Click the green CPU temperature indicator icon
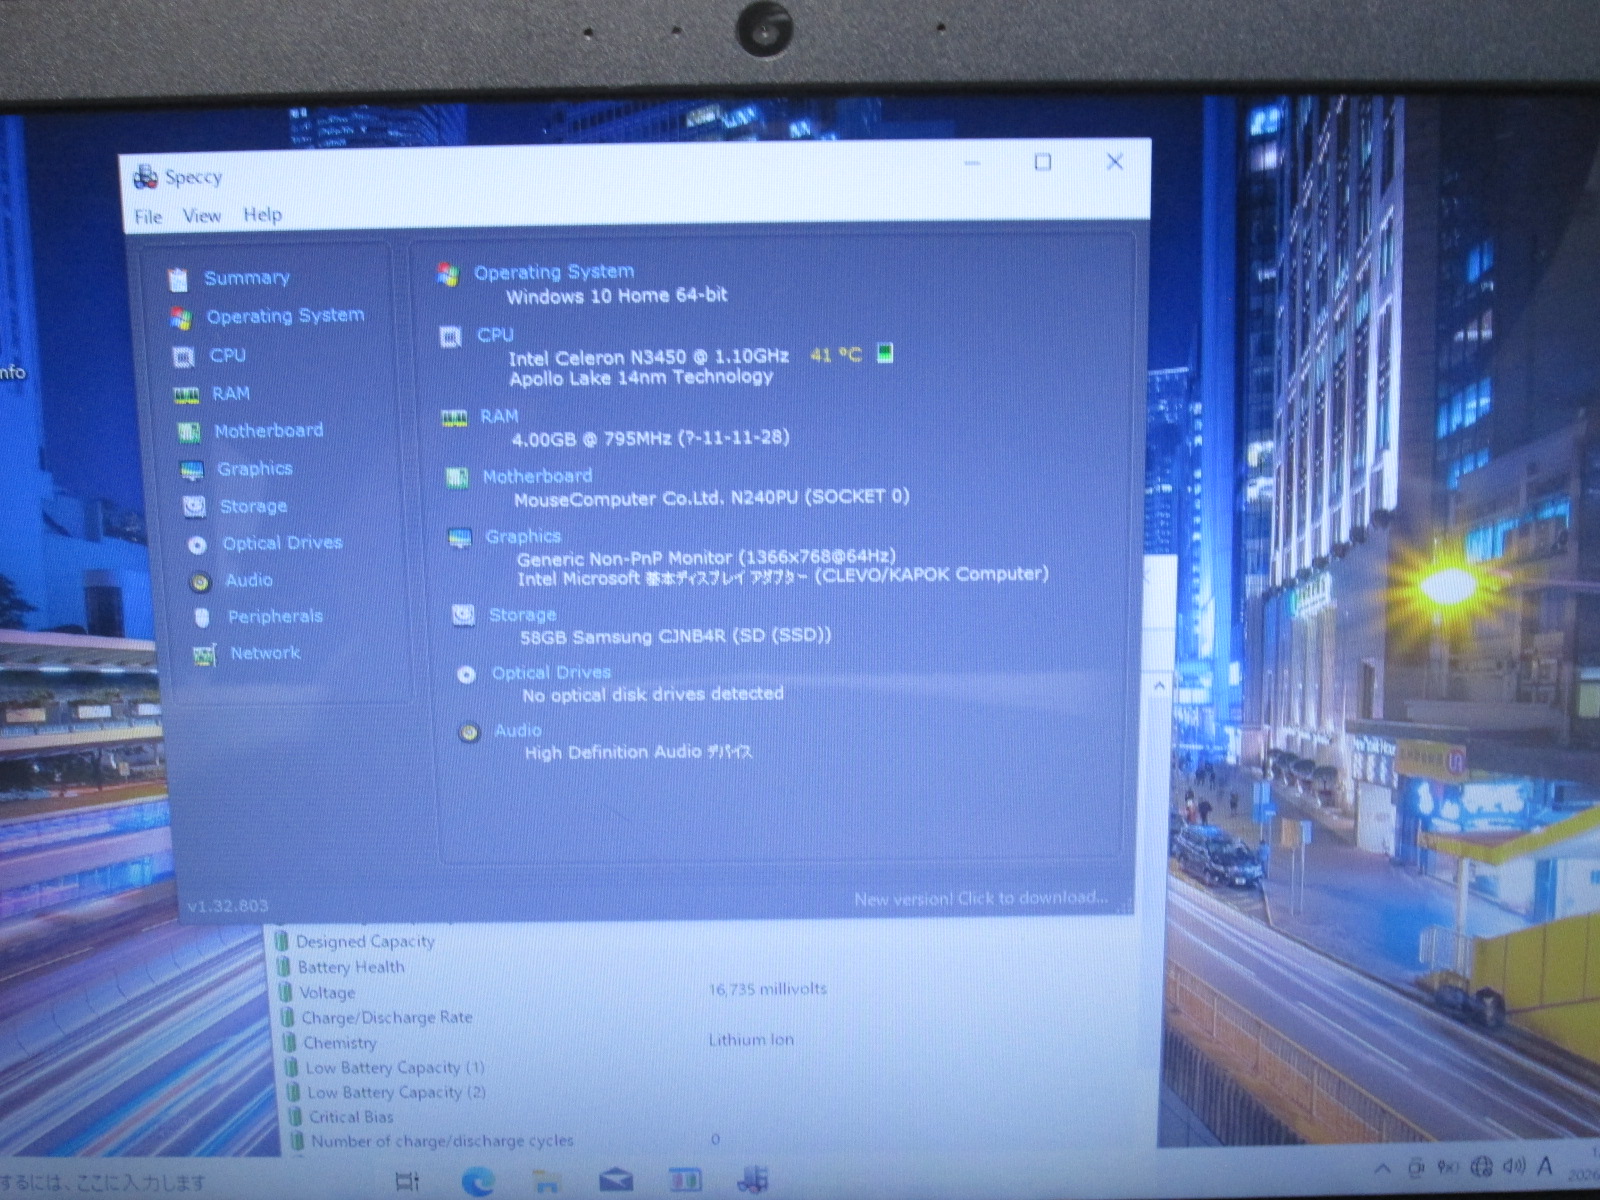Viewport: 1600px width, 1200px height. 885,353
